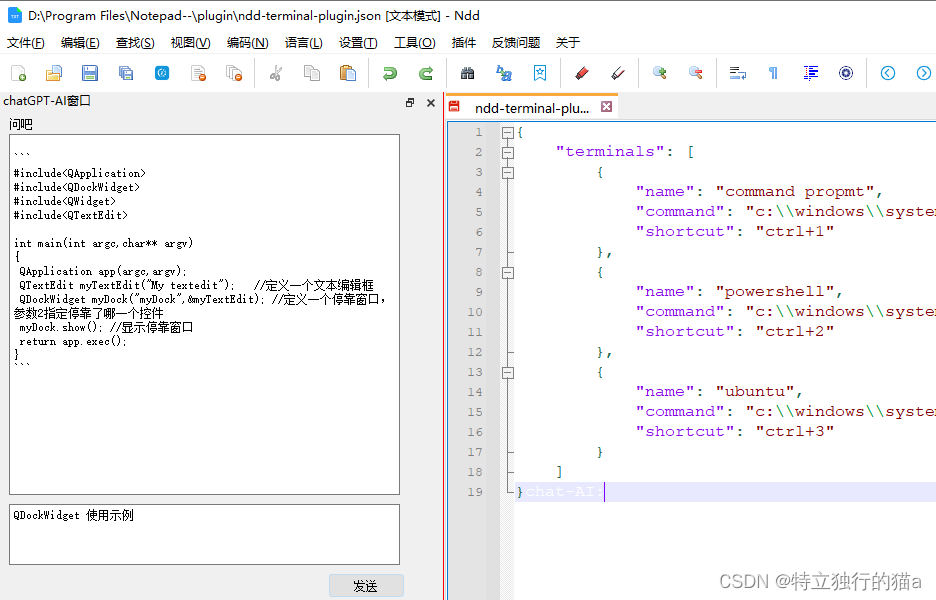
Task: Open the 编码(N) menu
Action: (247, 43)
